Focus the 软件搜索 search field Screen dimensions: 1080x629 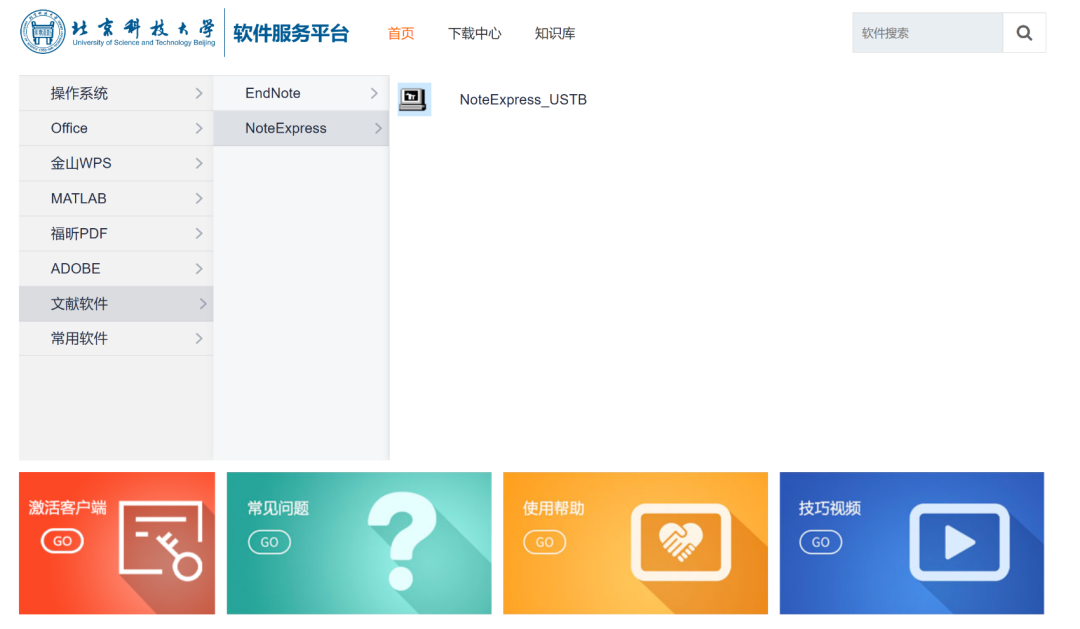coord(927,33)
